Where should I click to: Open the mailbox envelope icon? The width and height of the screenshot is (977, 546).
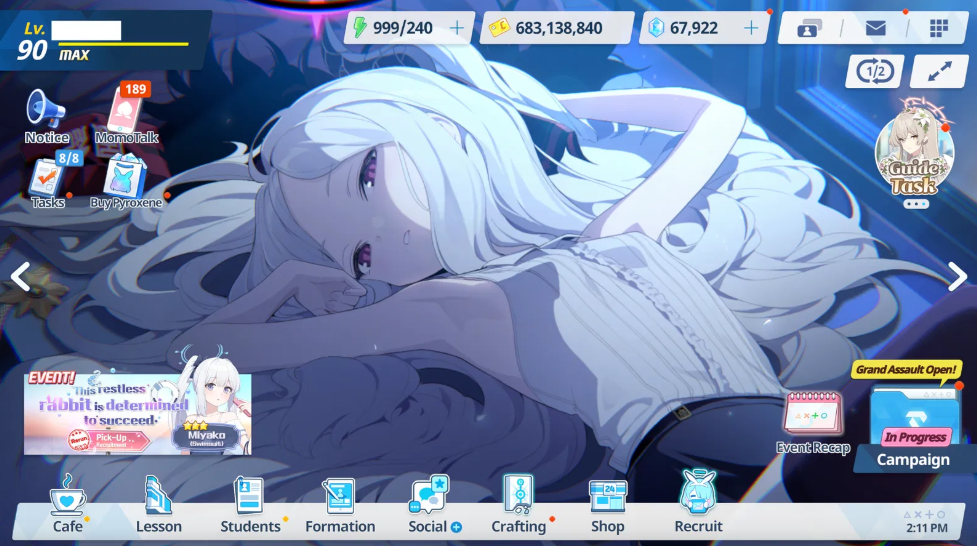875,28
